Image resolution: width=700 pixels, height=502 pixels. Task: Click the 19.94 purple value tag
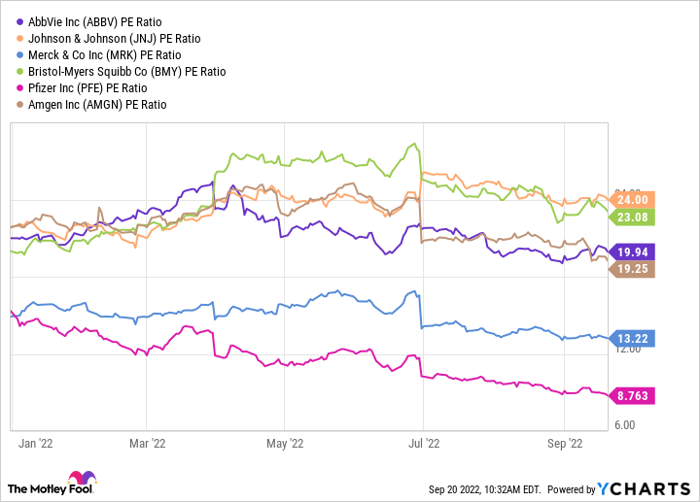(631, 252)
